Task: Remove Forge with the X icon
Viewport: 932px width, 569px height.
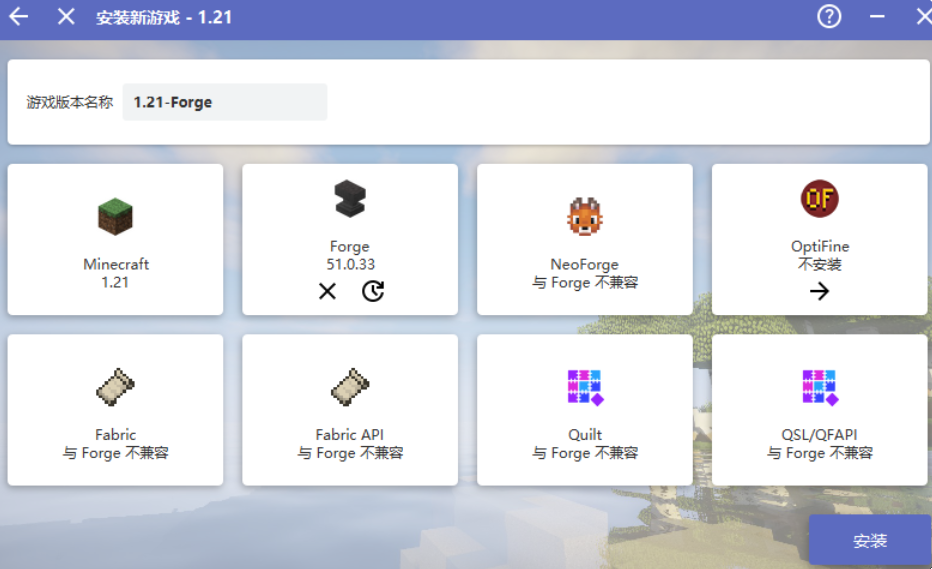Action: click(x=327, y=291)
